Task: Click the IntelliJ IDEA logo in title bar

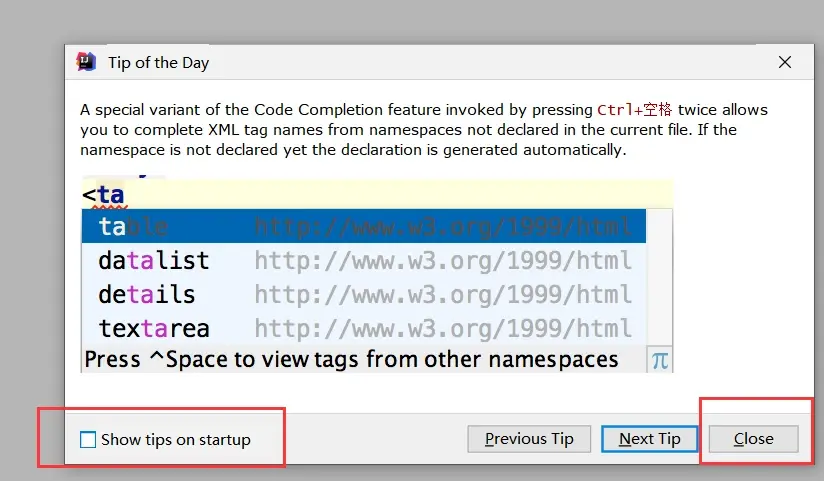Action: coord(86,62)
